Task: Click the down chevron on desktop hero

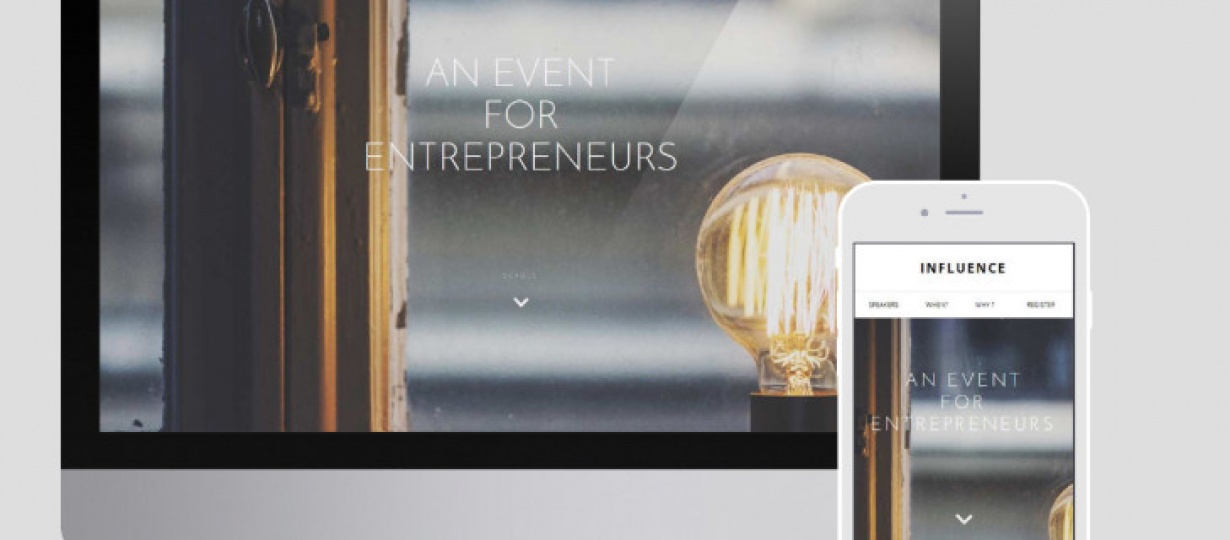Action: [x=520, y=302]
